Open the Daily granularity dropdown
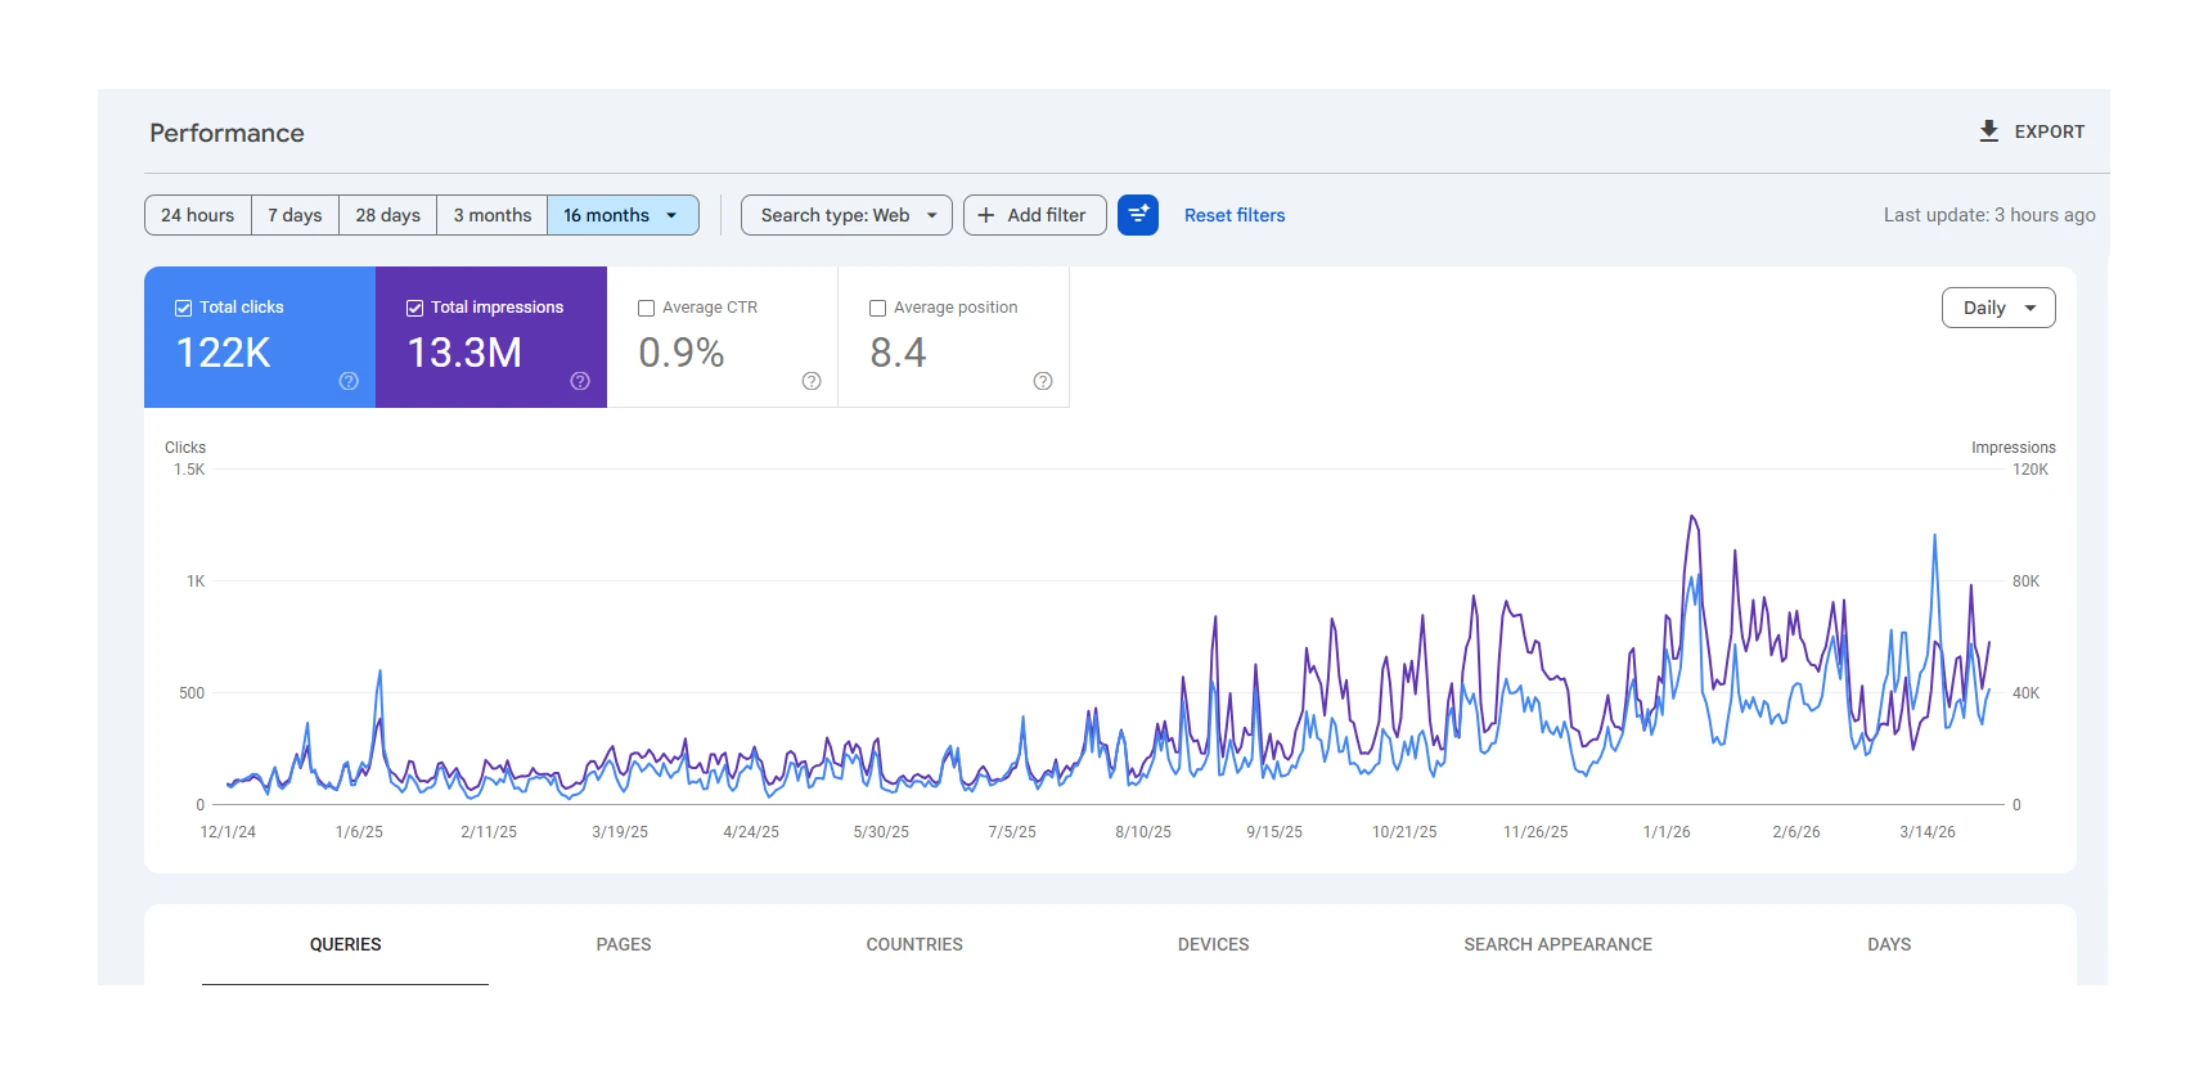This screenshot has width=2187, height=1075. tap(1998, 308)
